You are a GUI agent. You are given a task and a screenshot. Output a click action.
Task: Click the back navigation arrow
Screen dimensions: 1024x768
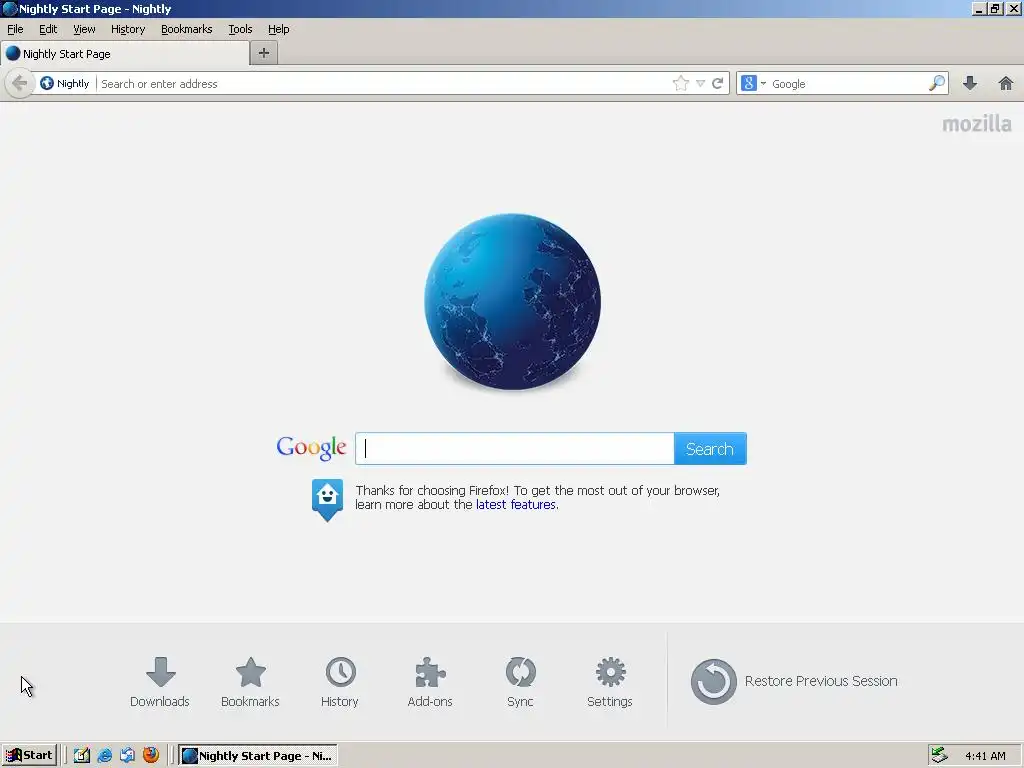pos(20,83)
